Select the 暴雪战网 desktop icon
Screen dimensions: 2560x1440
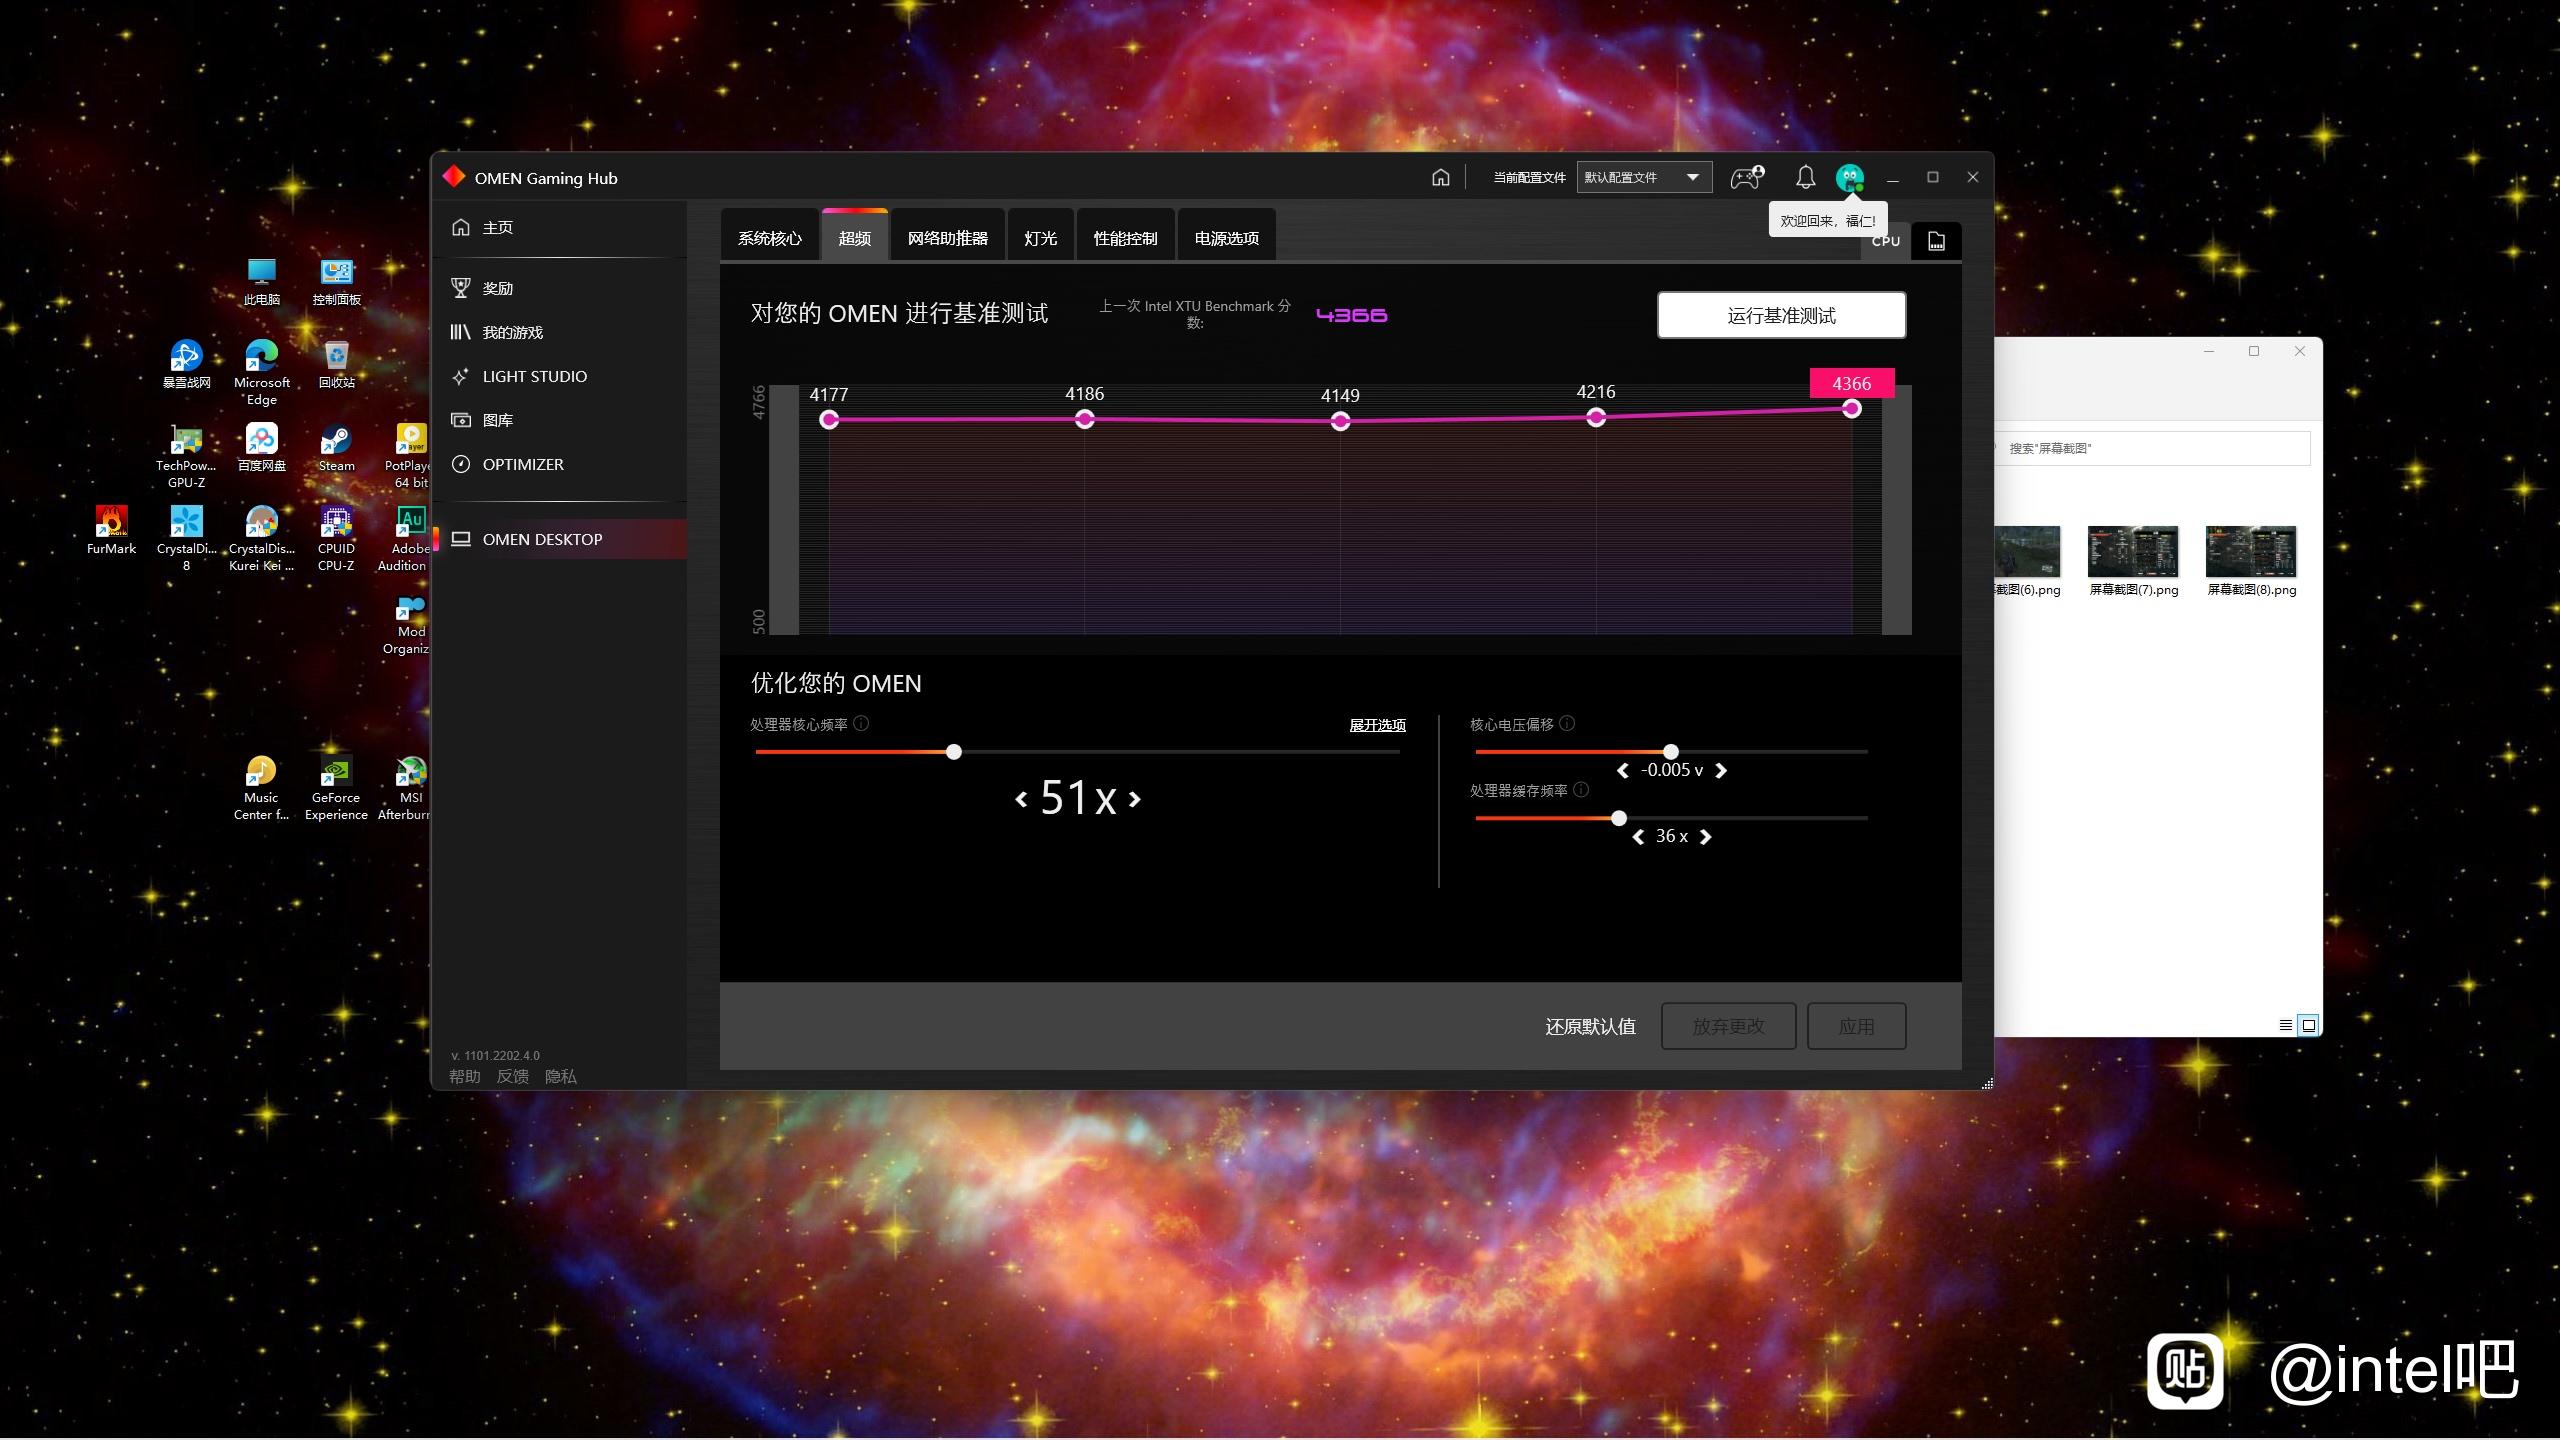pos(186,364)
